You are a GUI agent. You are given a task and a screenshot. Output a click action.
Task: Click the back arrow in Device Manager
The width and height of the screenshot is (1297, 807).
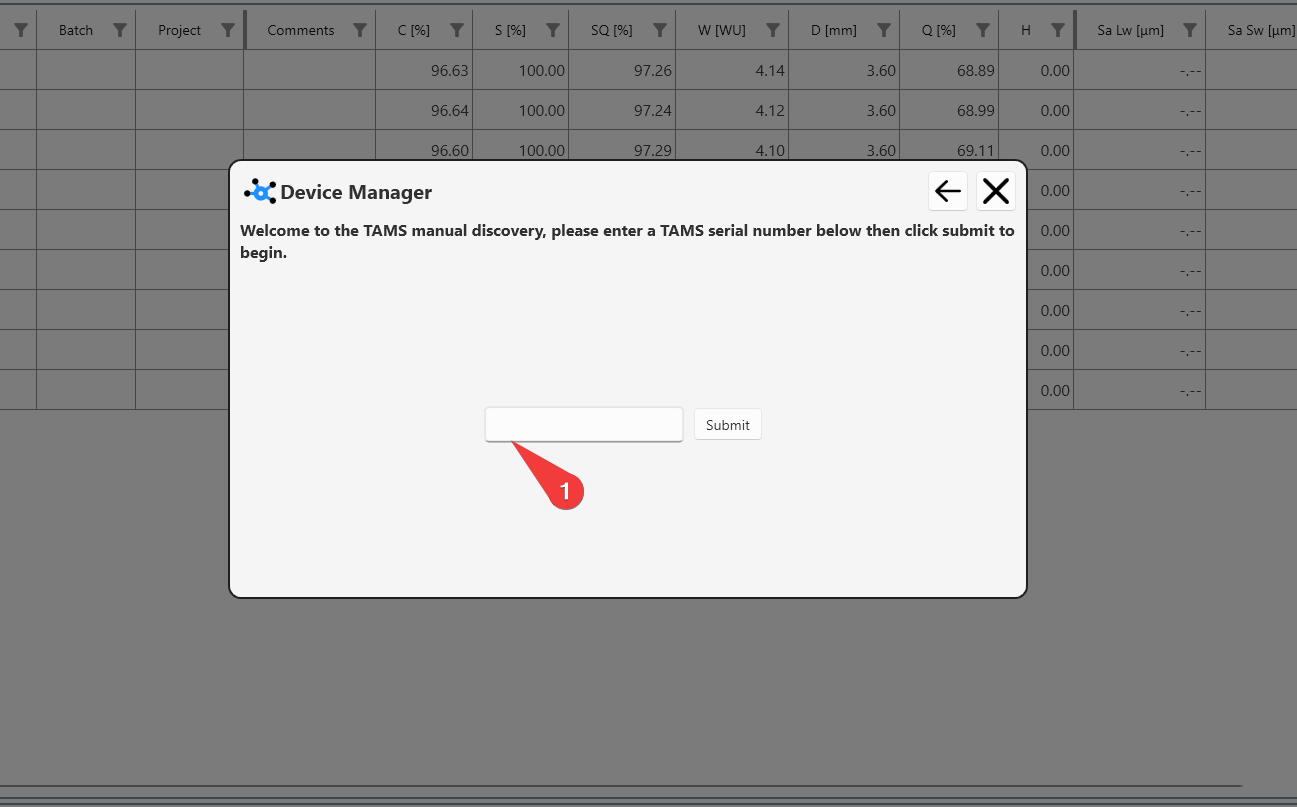coord(947,191)
